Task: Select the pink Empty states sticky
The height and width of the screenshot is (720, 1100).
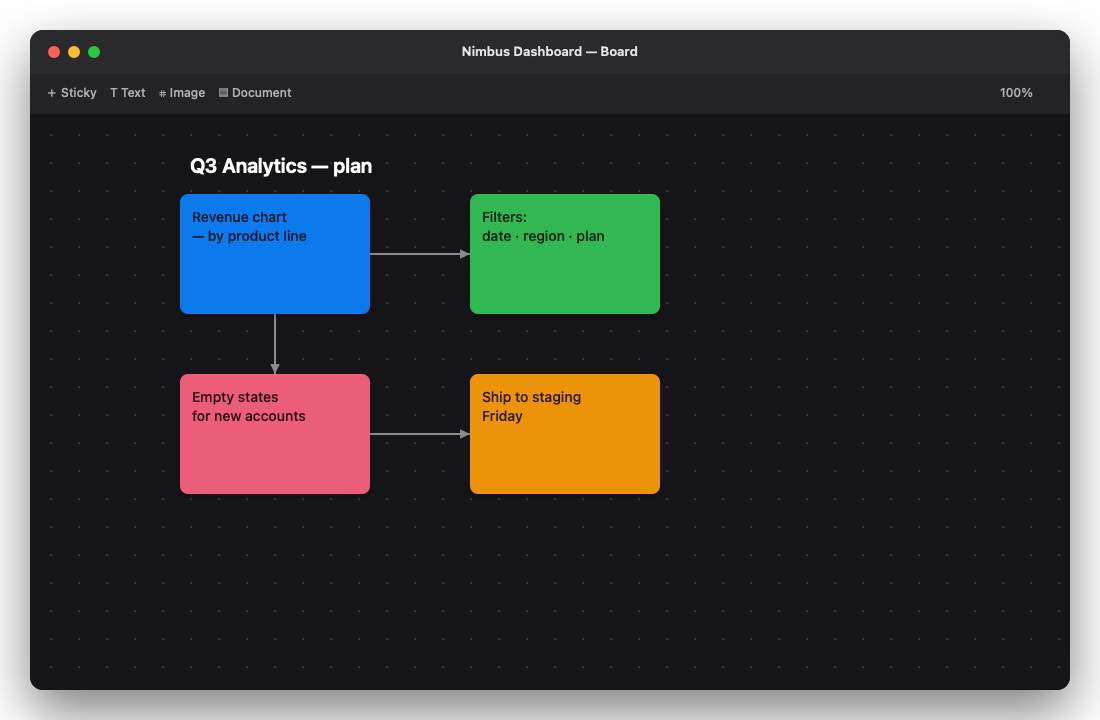Action: click(274, 434)
